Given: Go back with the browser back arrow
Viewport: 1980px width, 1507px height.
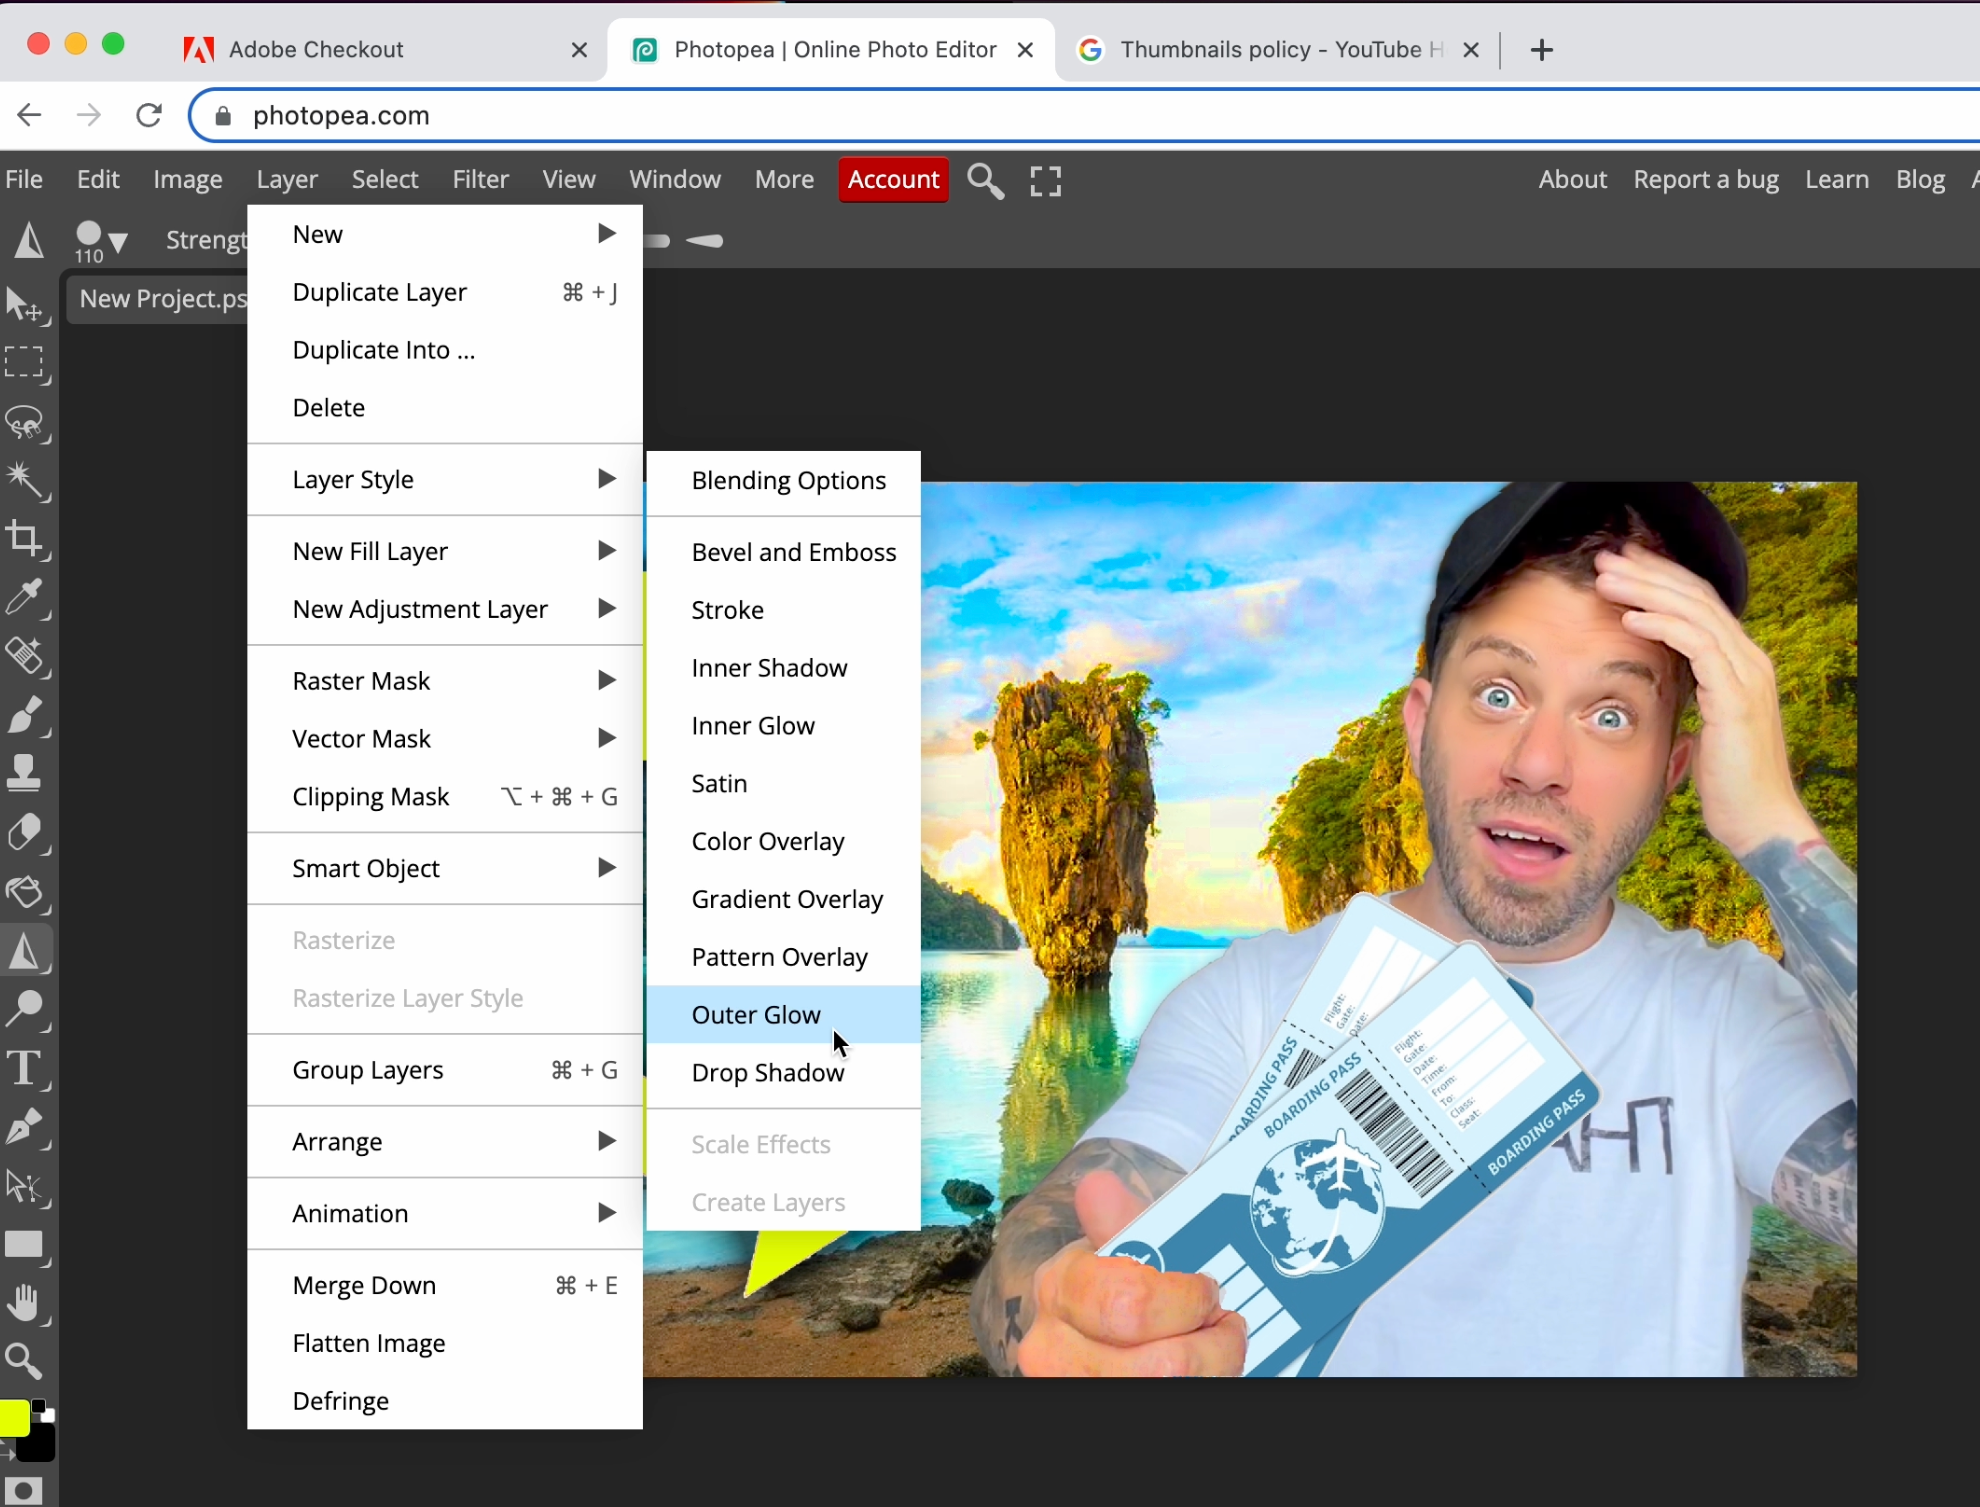Looking at the screenshot, I should pos(30,116).
